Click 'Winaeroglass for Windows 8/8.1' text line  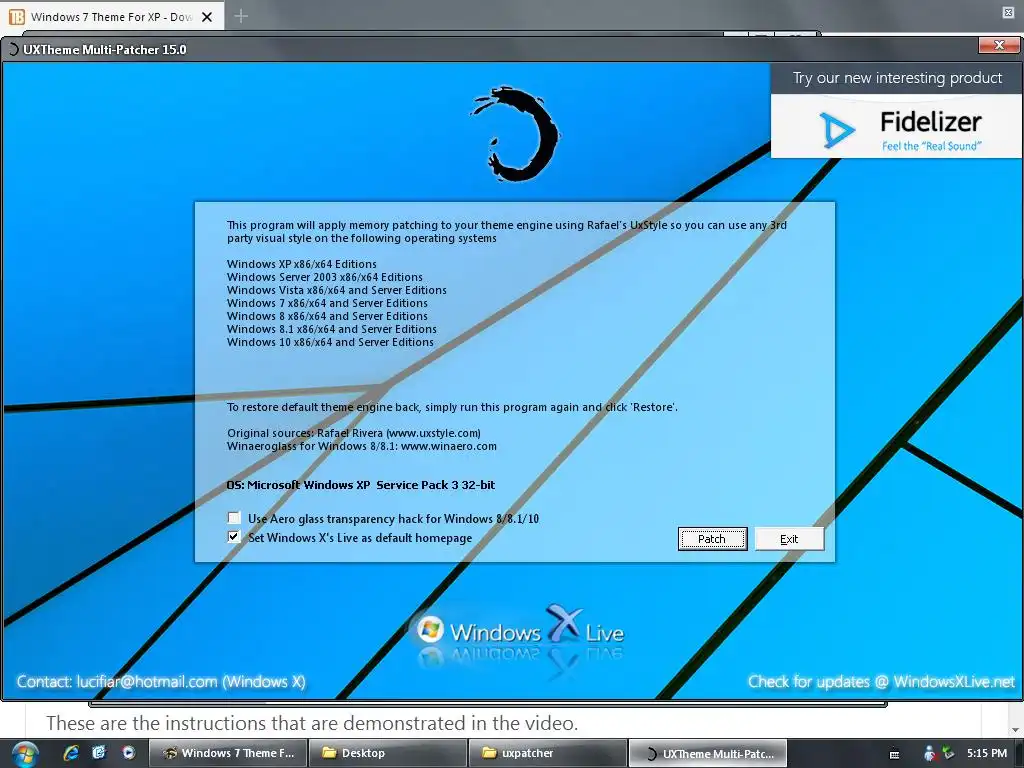coord(362,446)
